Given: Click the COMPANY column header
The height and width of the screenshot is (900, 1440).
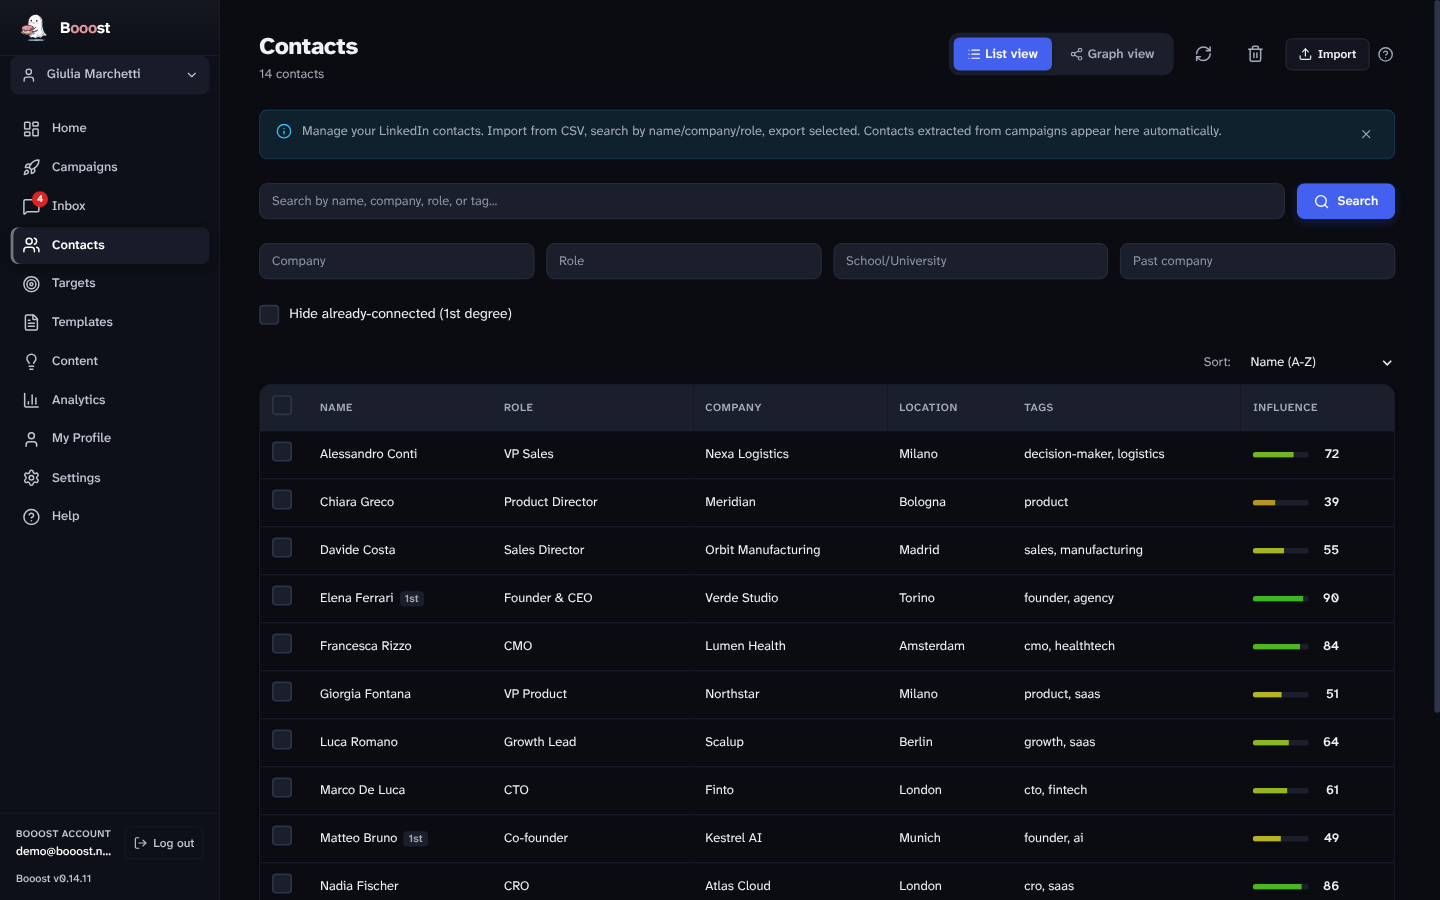Looking at the screenshot, I should pos(733,408).
